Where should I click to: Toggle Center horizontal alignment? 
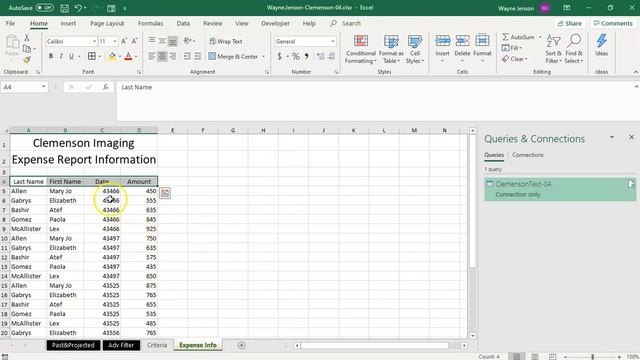coord(162,56)
